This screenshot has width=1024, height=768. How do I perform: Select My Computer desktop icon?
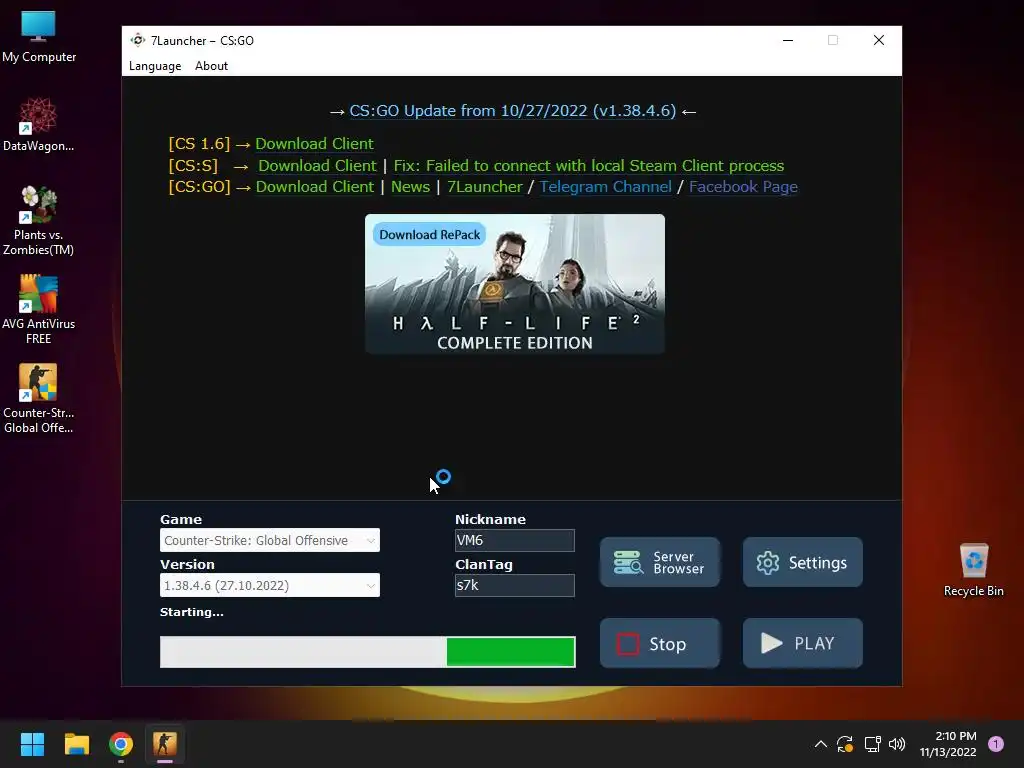39,37
